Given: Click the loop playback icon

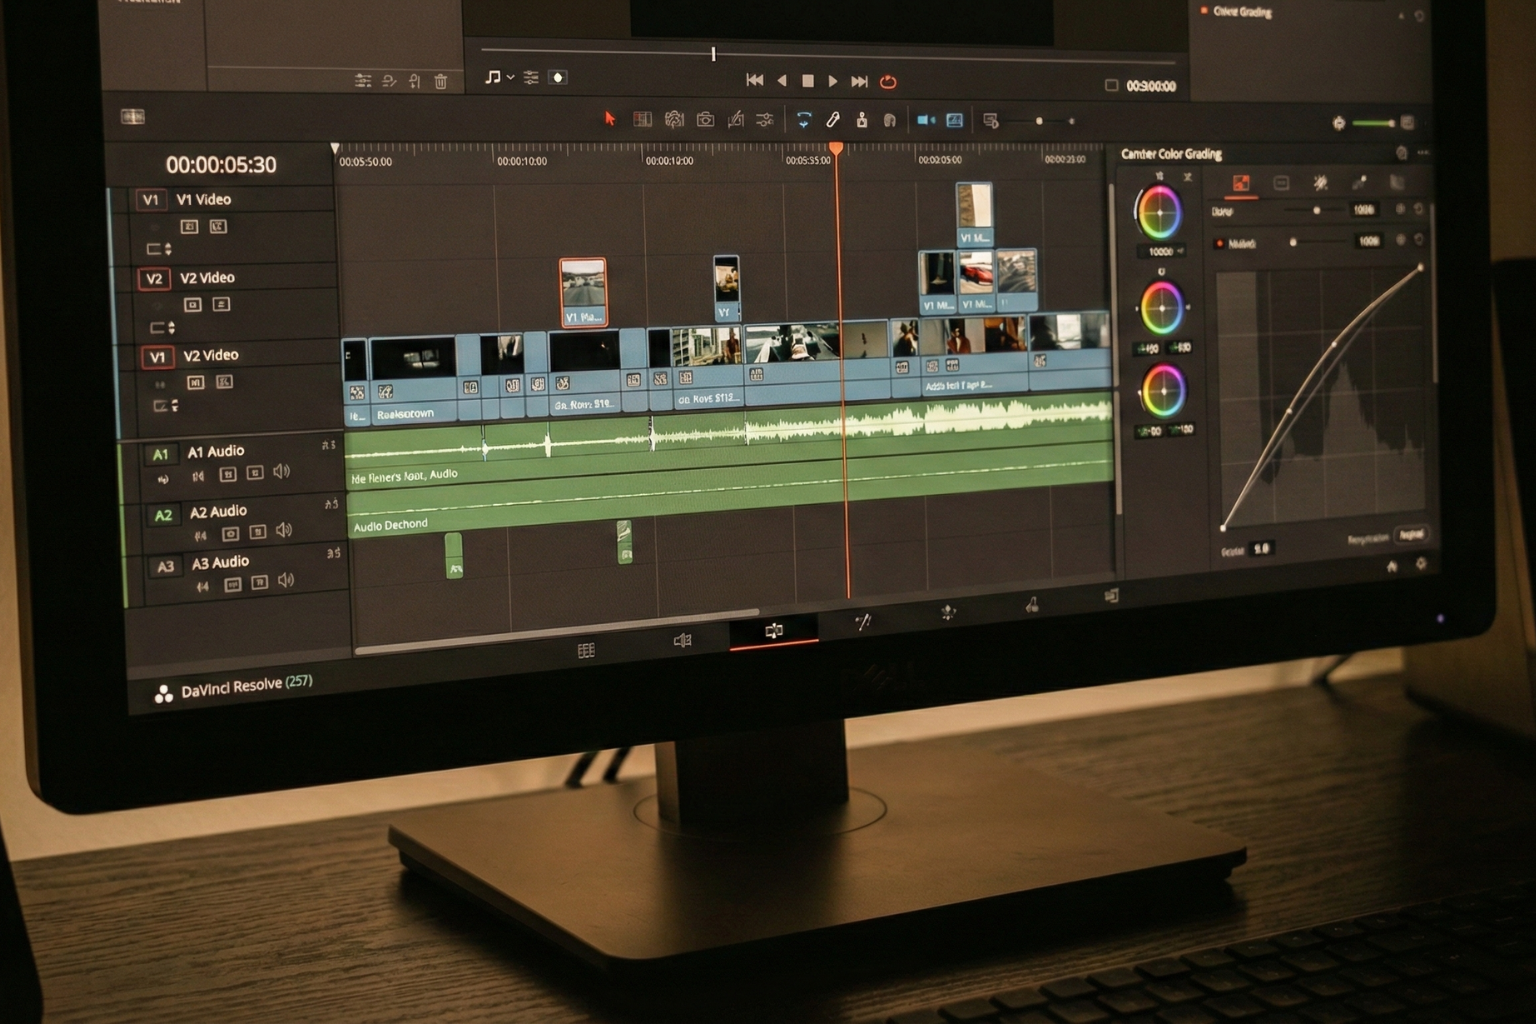Looking at the screenshot, I should (888, 82).
